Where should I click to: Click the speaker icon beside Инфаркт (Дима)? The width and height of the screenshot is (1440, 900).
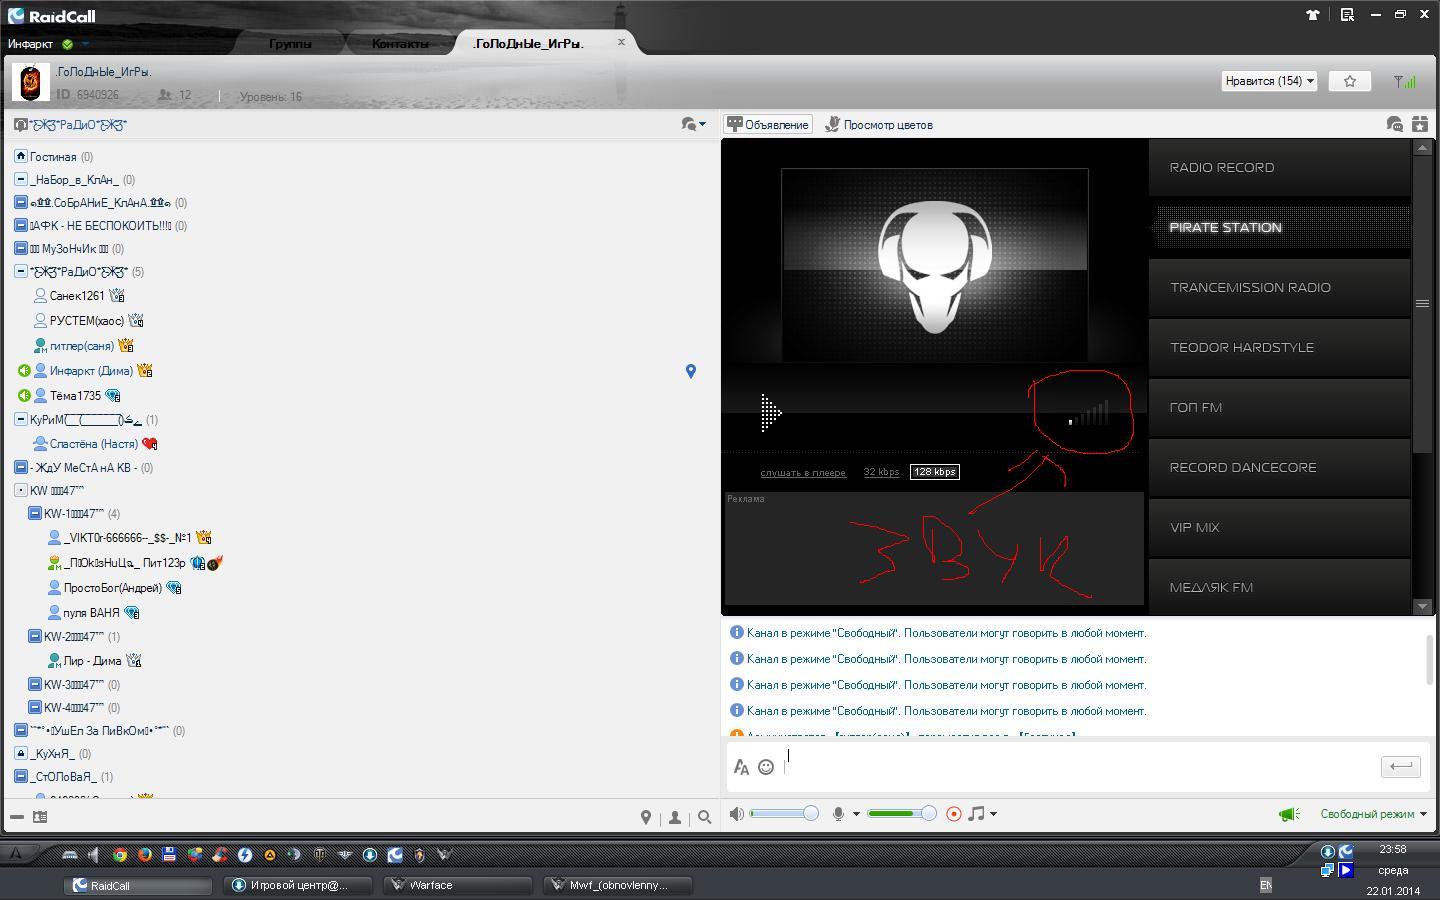click(x=24, y=371)
